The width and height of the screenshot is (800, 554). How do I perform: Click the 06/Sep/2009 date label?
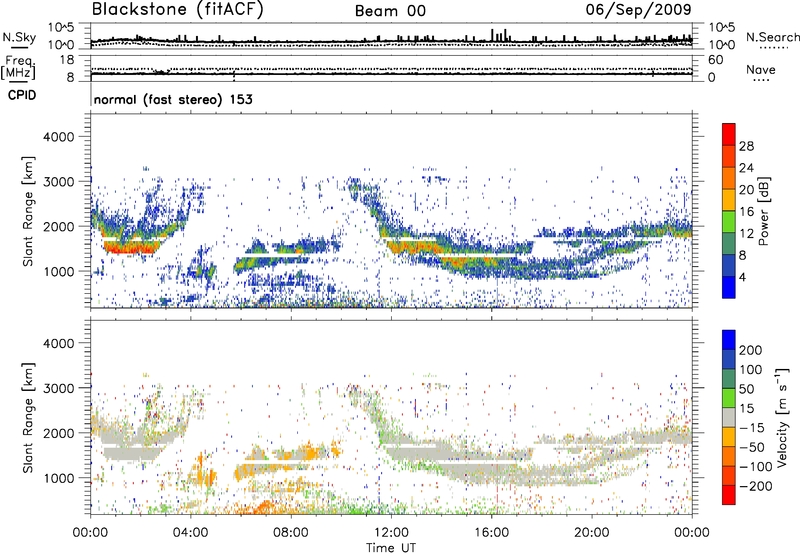coord(638,10)
